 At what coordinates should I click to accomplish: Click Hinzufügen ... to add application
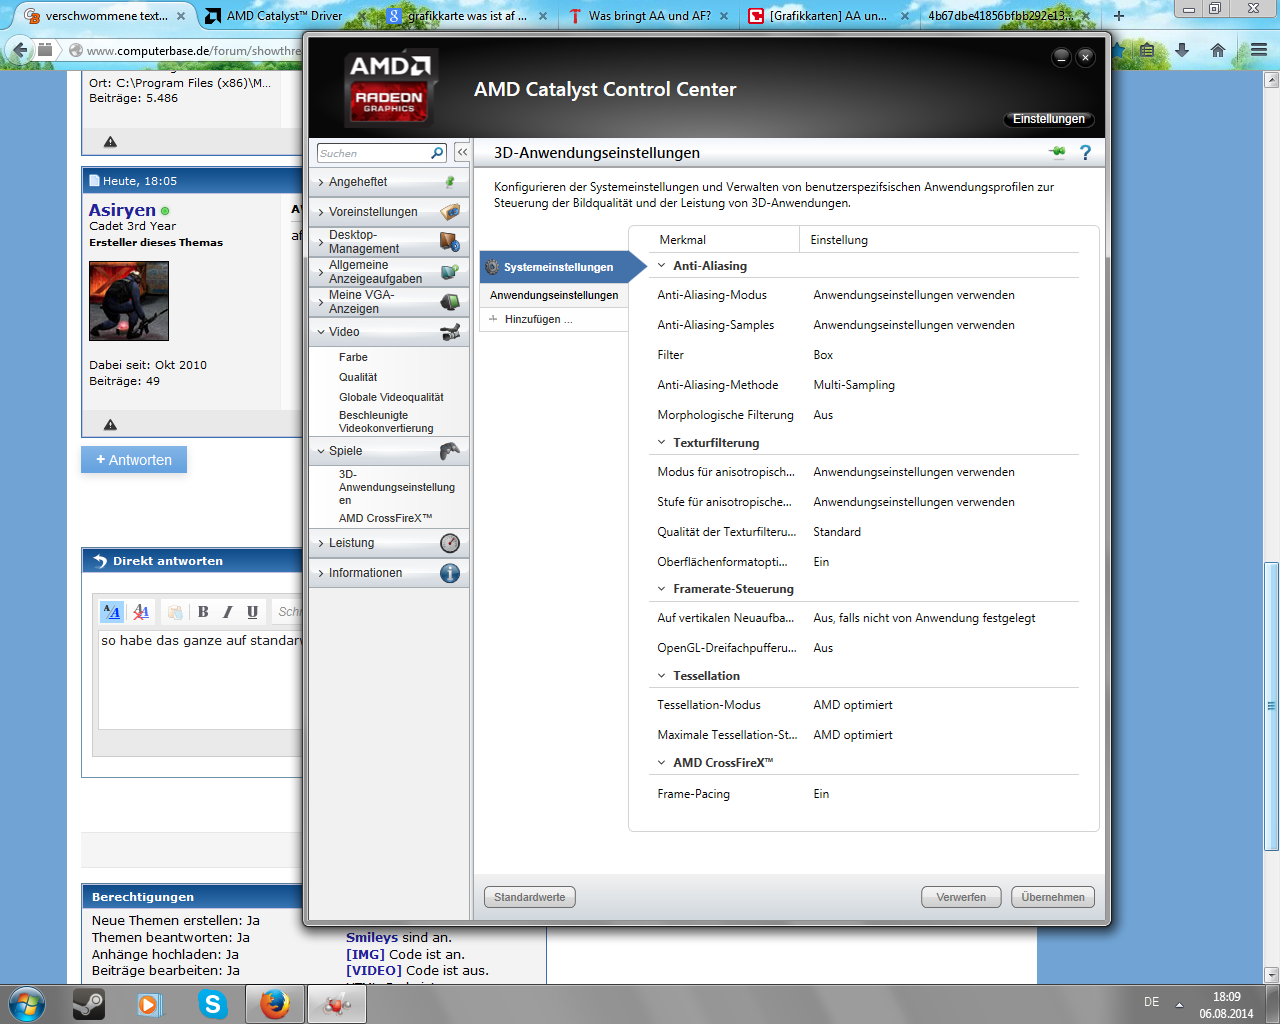click(x=539, y=319)
